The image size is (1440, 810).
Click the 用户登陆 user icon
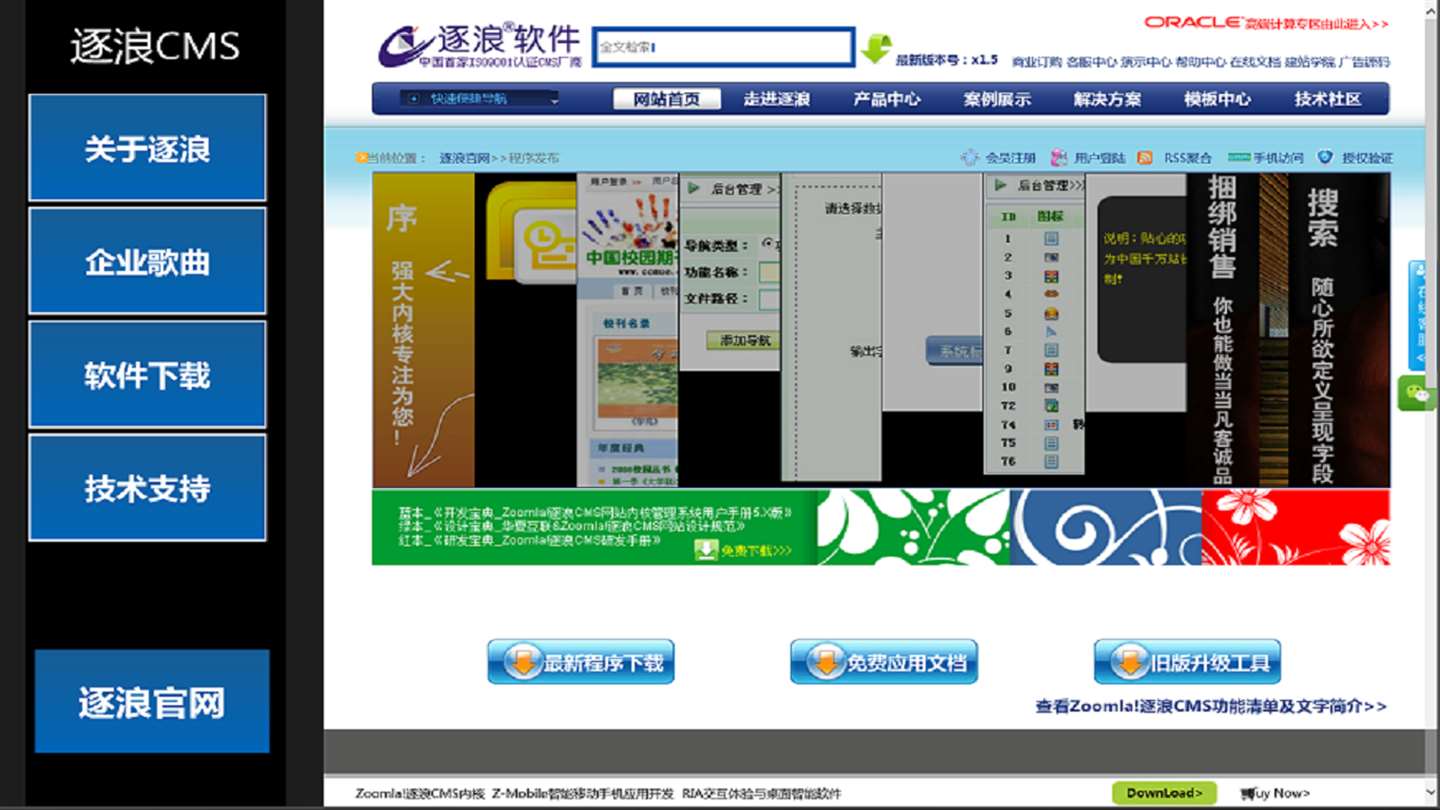(x=1058, y=158)
